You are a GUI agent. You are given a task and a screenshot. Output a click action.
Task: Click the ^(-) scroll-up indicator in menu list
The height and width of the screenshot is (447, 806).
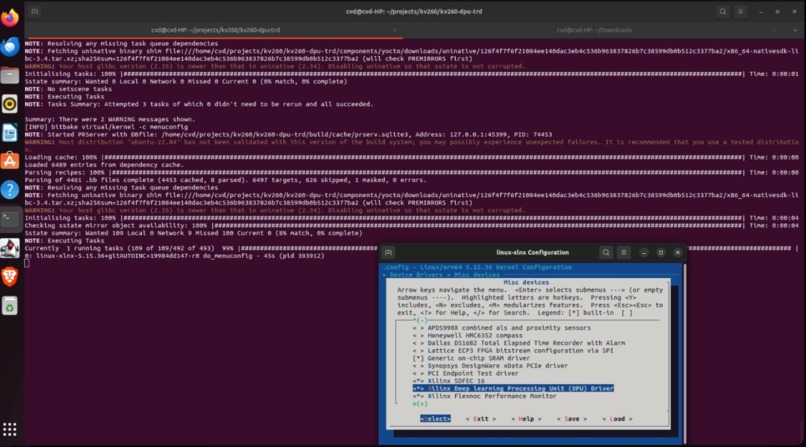(420, 320)
